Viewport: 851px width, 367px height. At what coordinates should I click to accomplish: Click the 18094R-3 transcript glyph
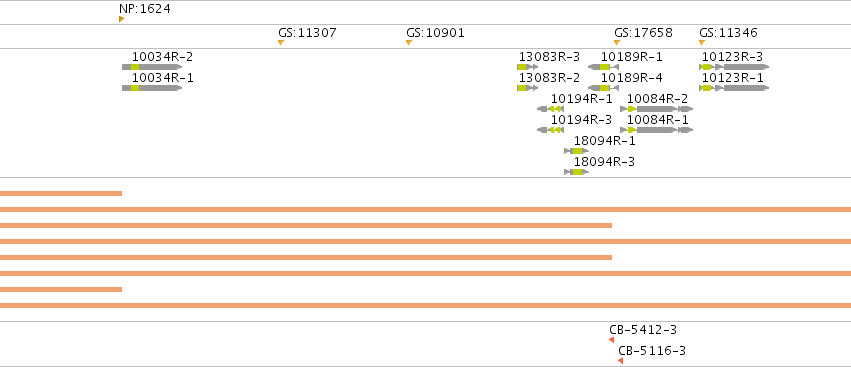576,172
